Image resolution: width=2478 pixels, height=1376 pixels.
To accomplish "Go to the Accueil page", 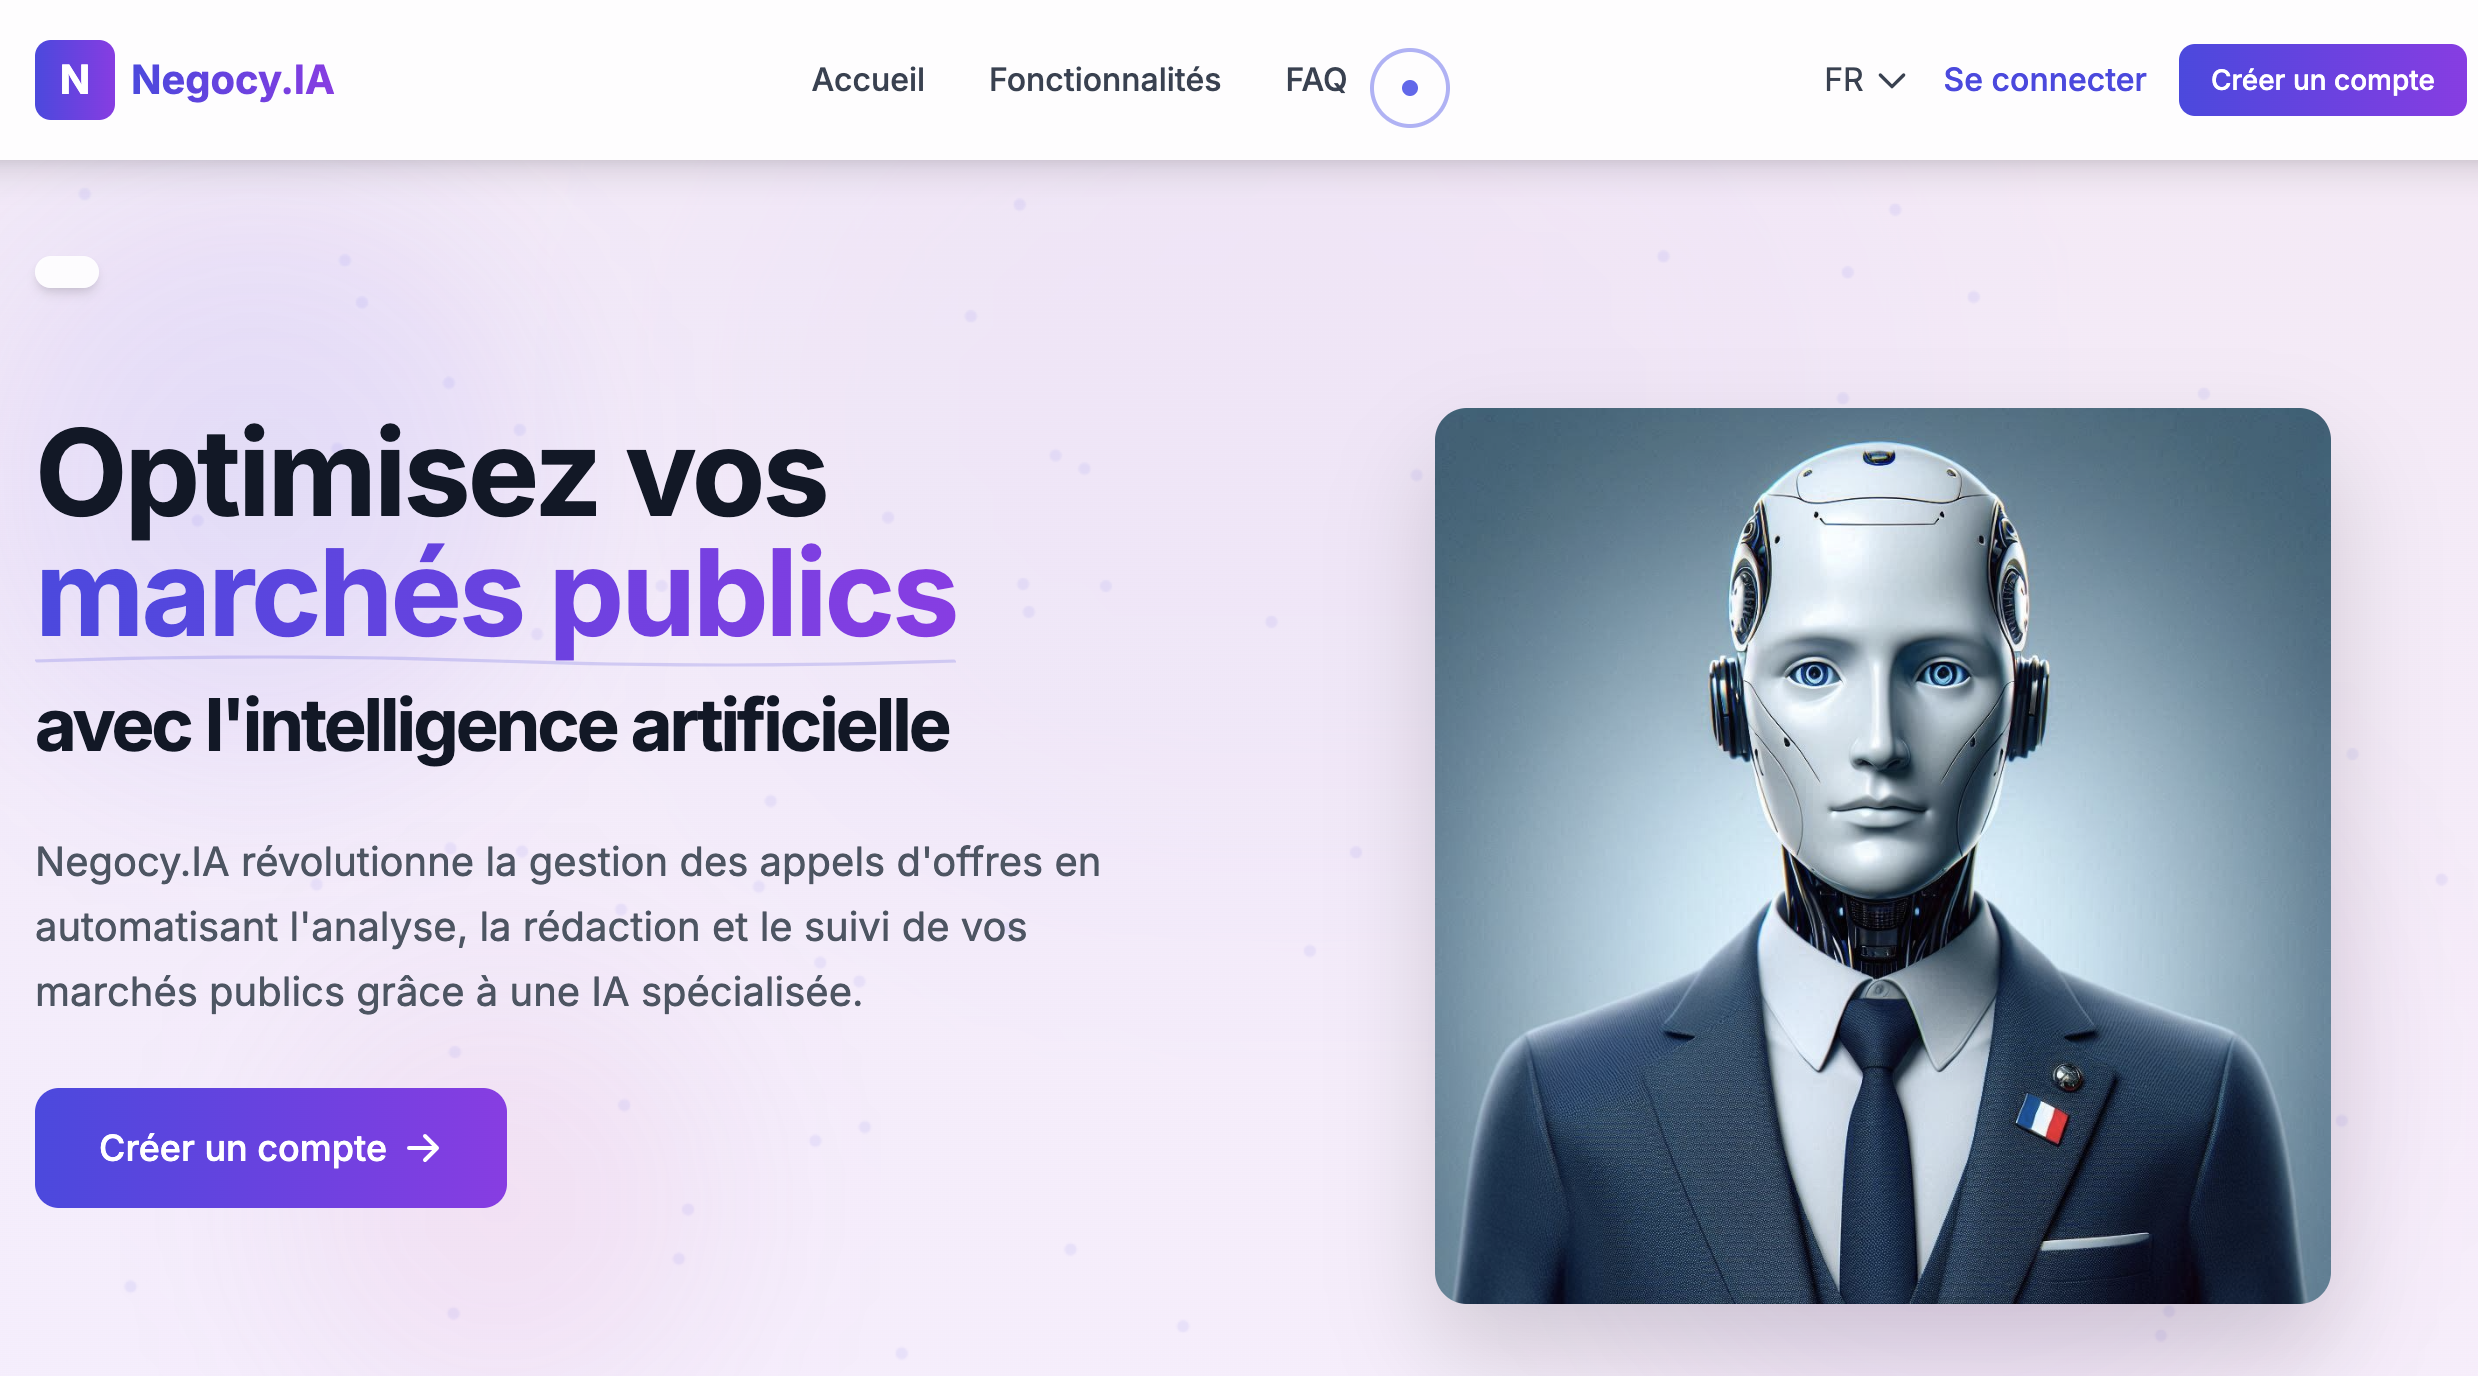I will (868, 80).
